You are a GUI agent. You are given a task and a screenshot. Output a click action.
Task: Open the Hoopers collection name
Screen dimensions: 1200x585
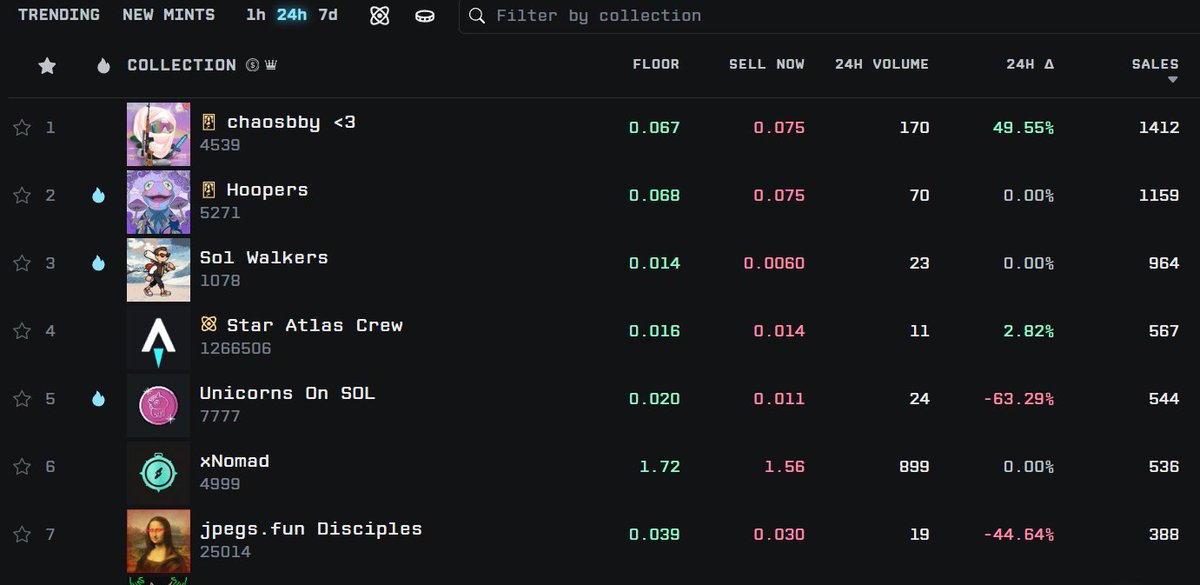[x=267, y=190]
